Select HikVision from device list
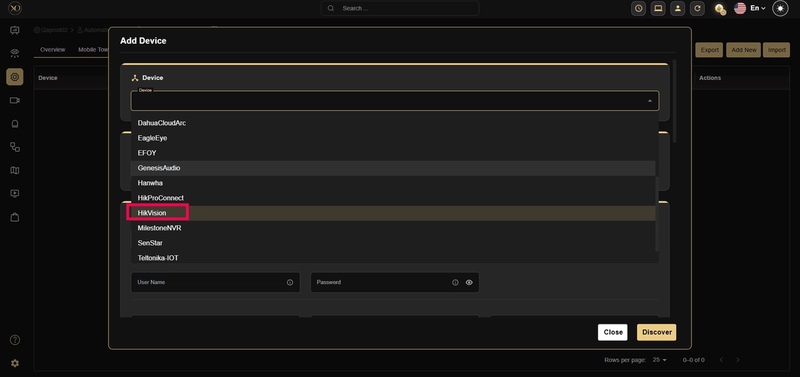 coord(393,213)
